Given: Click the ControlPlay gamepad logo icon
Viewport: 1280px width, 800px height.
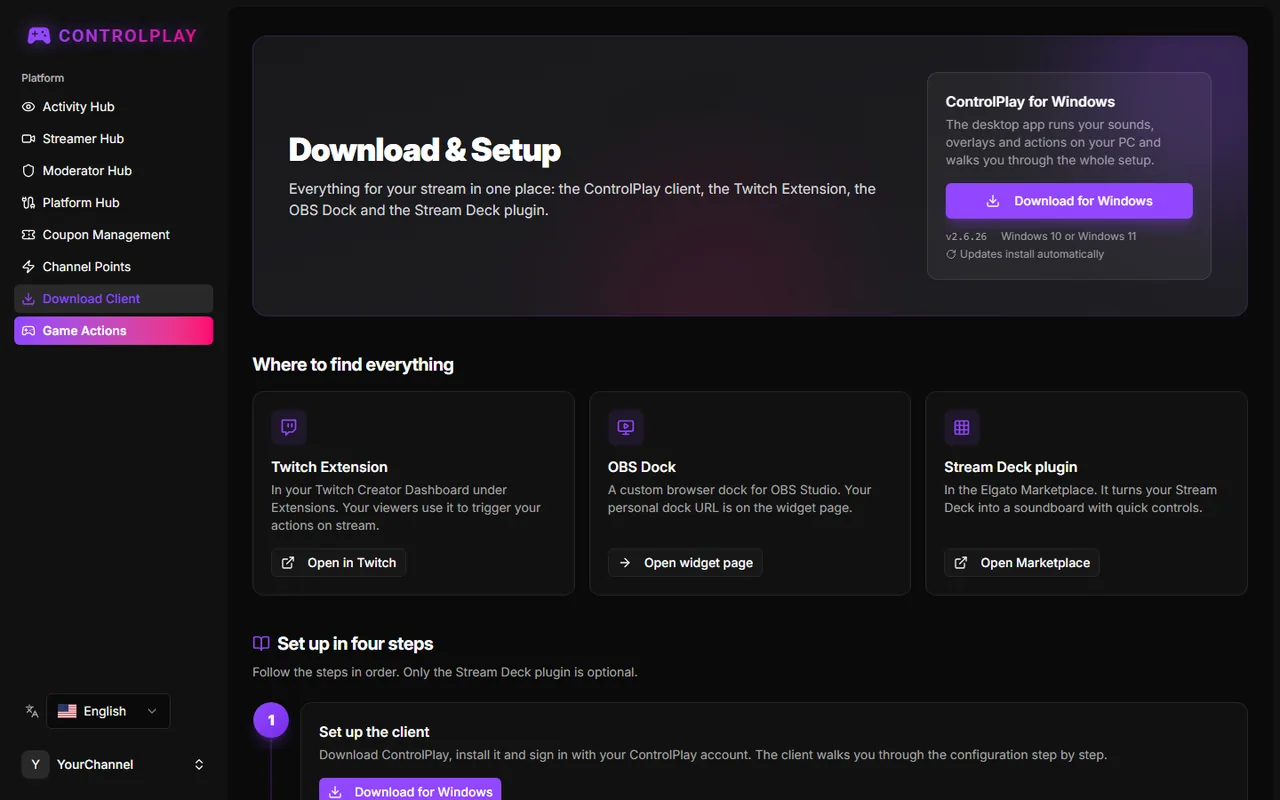Looking at the screenshot, I should tap(39, 36).
